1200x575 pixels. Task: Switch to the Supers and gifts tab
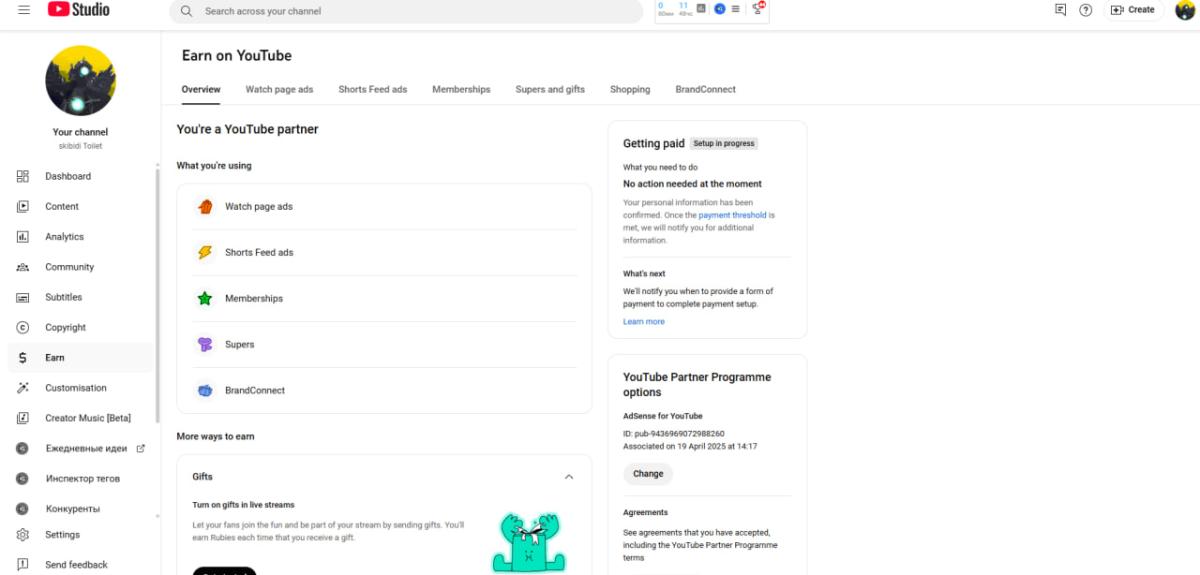pyautogui.click(x=550, y=89)
